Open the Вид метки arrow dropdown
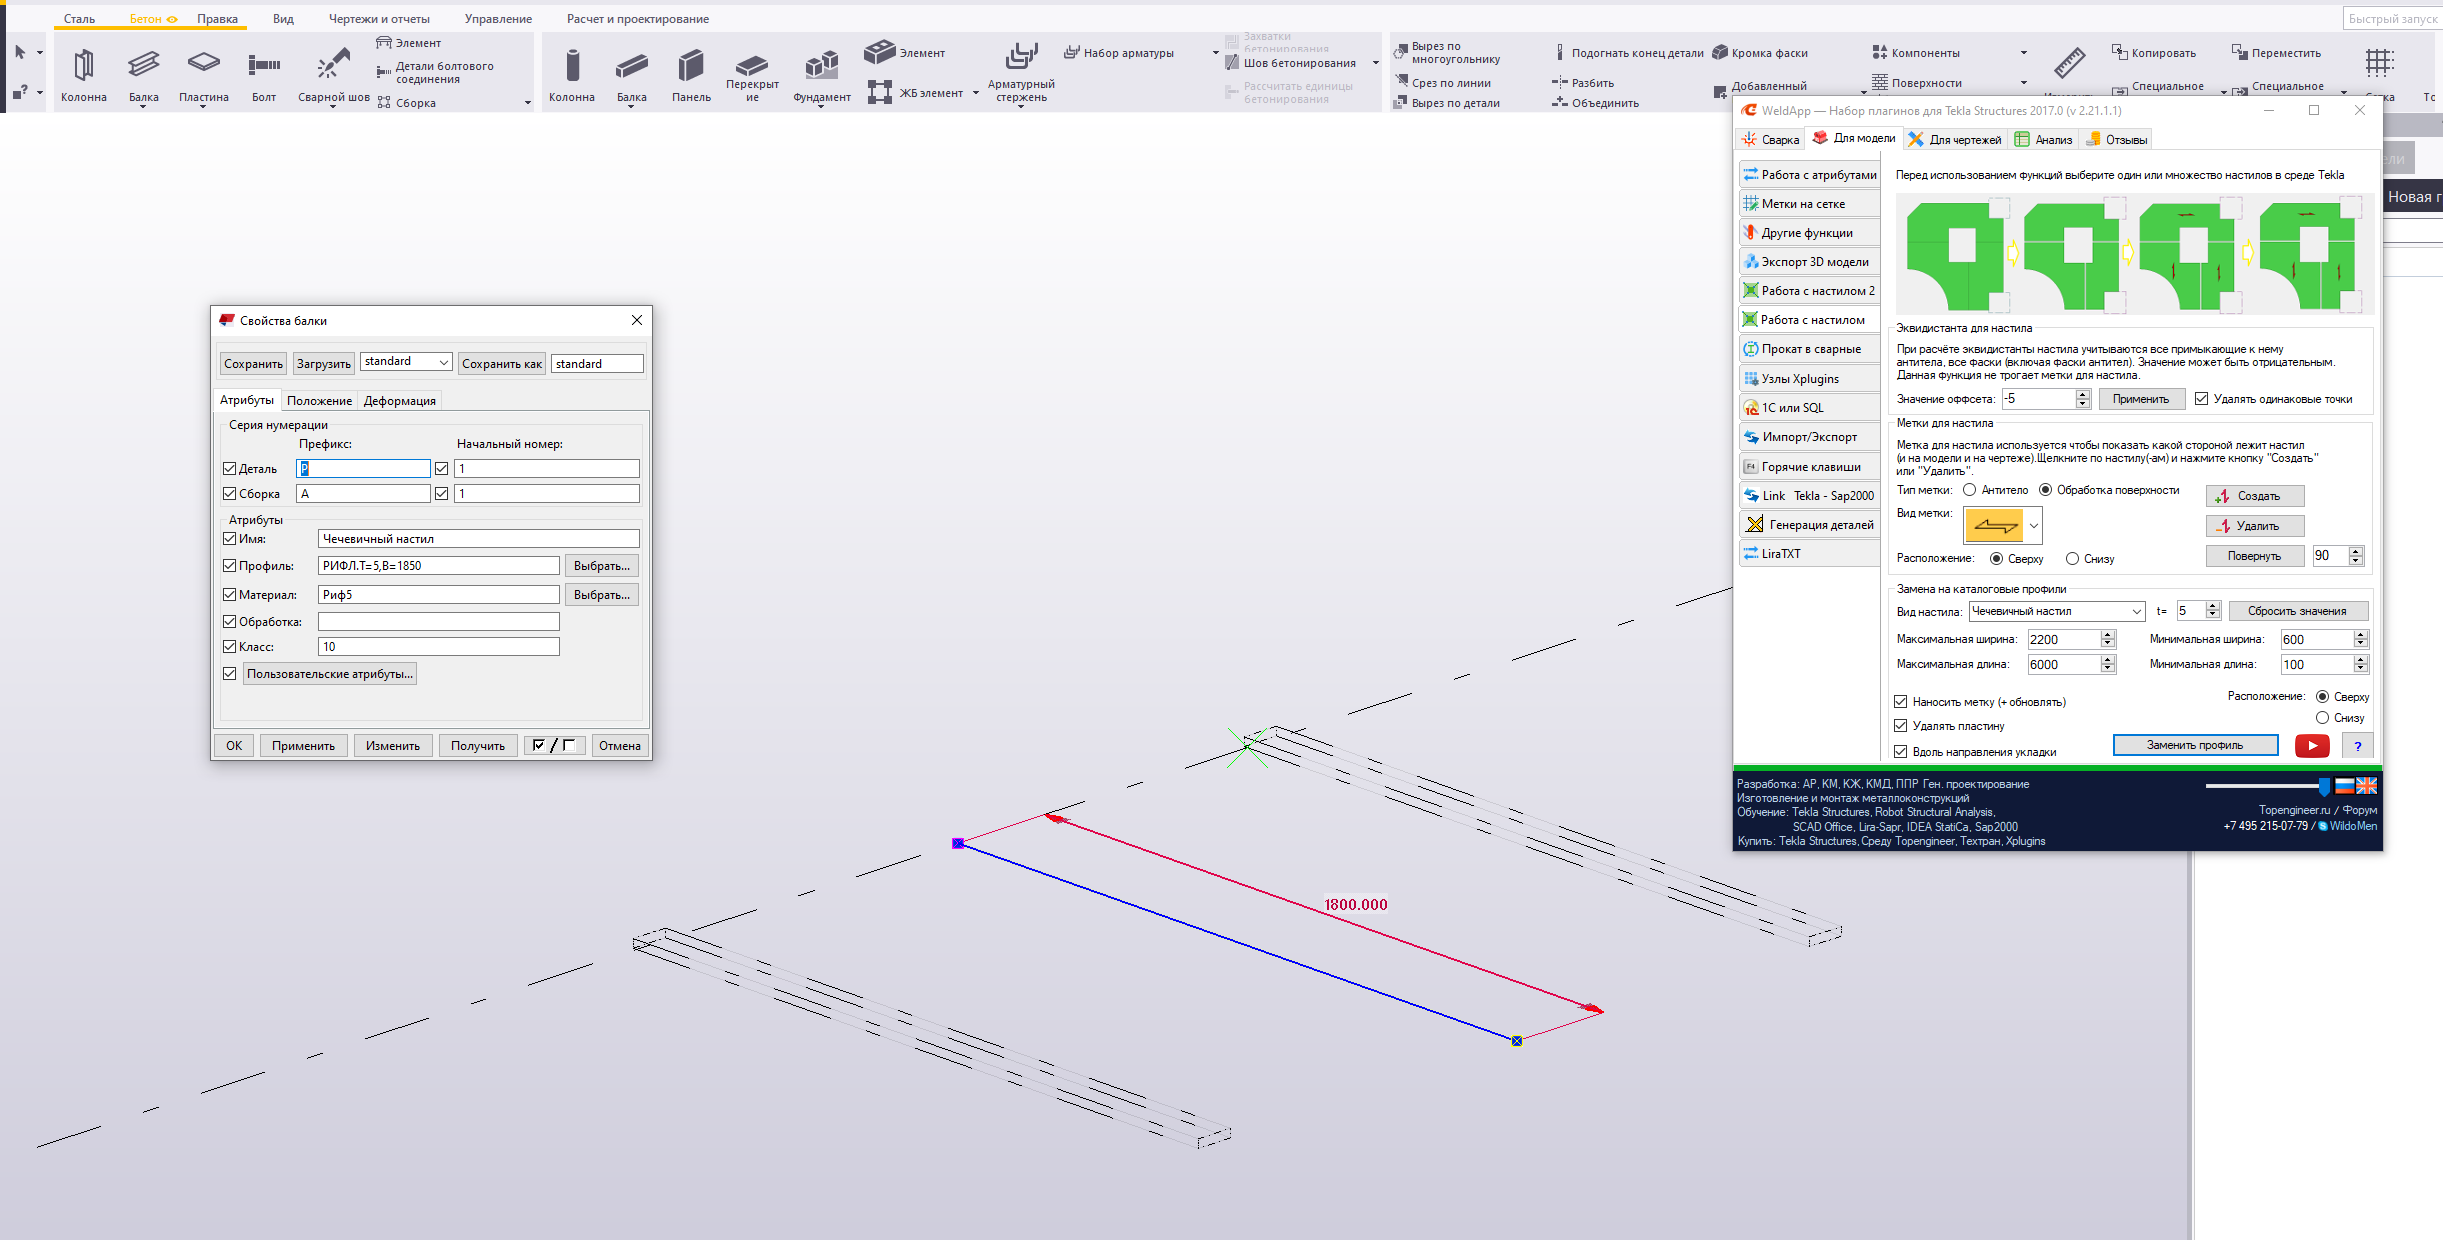The image size is (2443, 1240). pyautogui.click(x=2033, y=525)
